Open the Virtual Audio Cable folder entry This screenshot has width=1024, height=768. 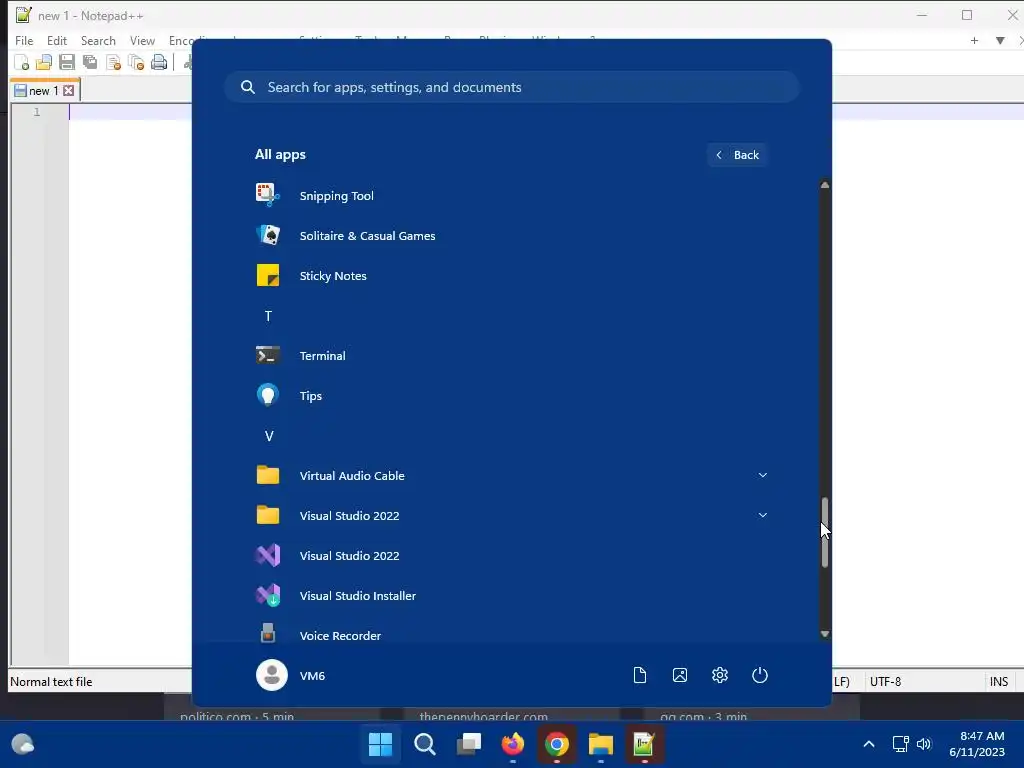click(512, 475)
